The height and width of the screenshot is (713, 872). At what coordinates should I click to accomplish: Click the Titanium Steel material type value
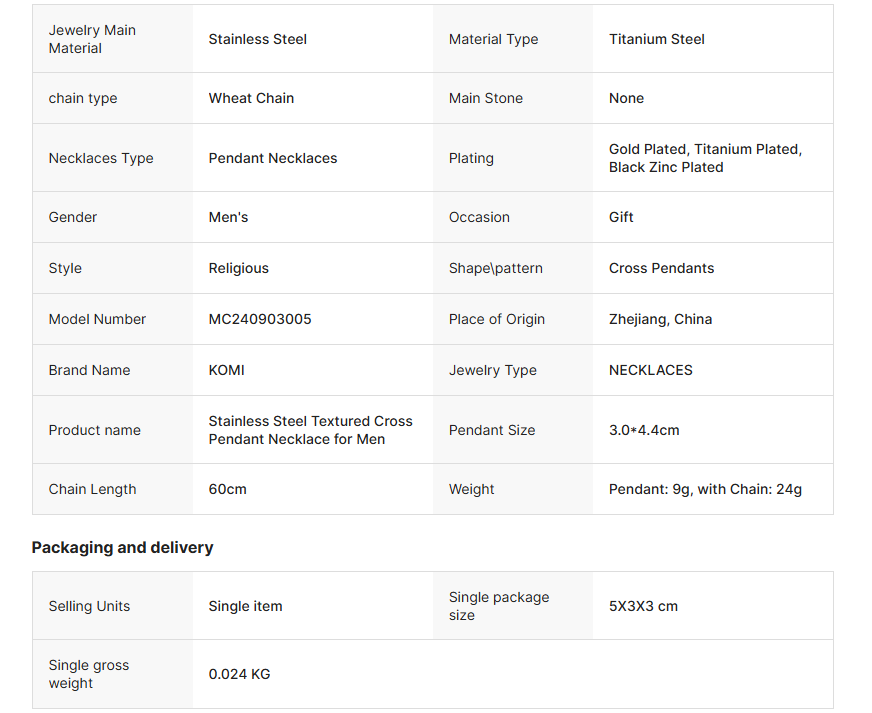[x=656, y=39]
